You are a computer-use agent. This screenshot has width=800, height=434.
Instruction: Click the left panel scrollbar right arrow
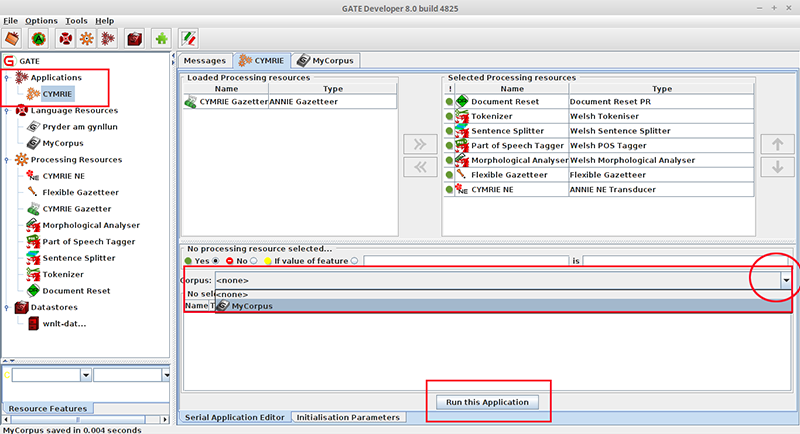[165, 420]
